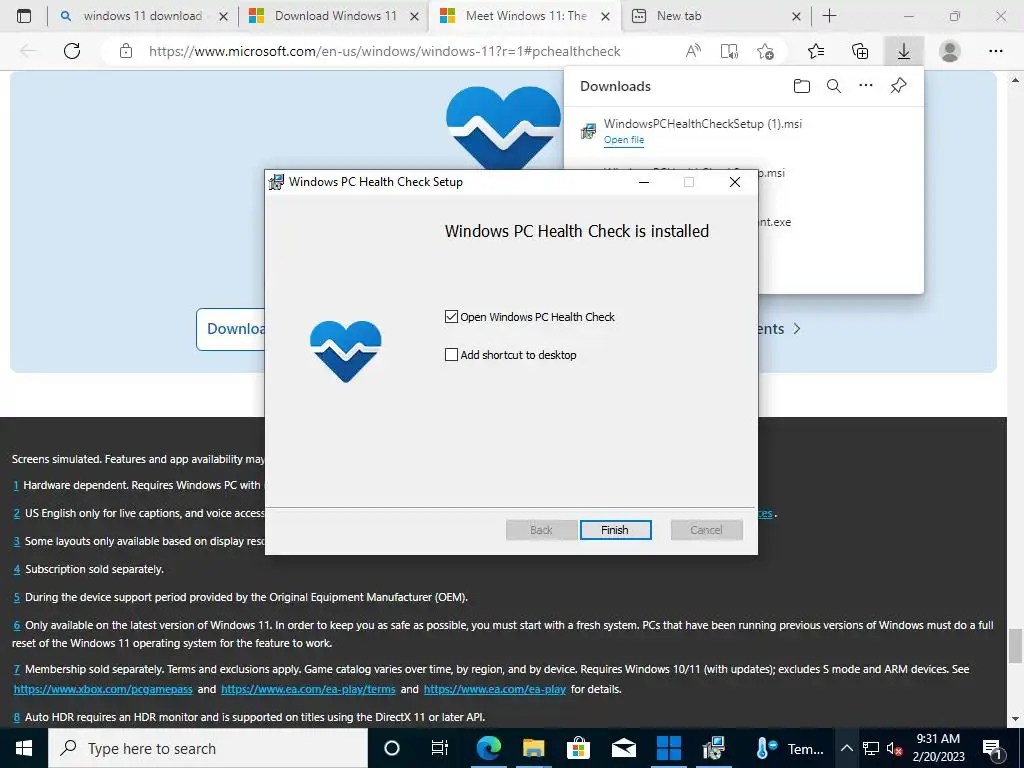Open the Collections icon
Screen dimensions: 1024x768
860,51
